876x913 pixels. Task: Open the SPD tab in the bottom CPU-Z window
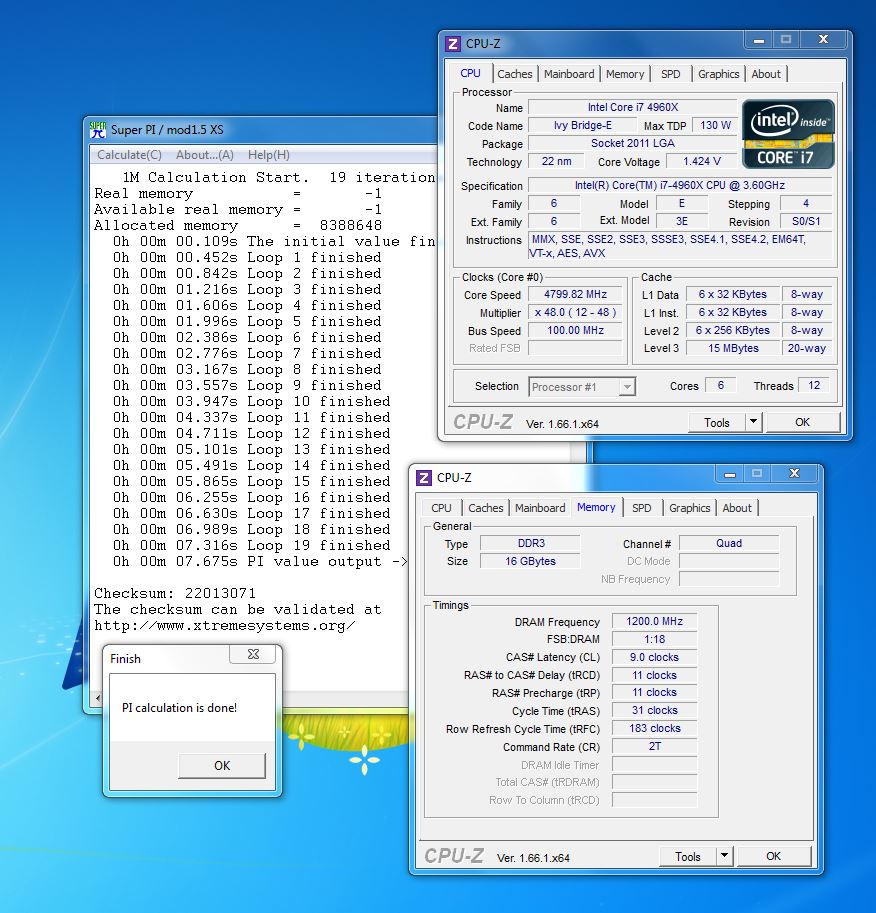tap(642, 508)
